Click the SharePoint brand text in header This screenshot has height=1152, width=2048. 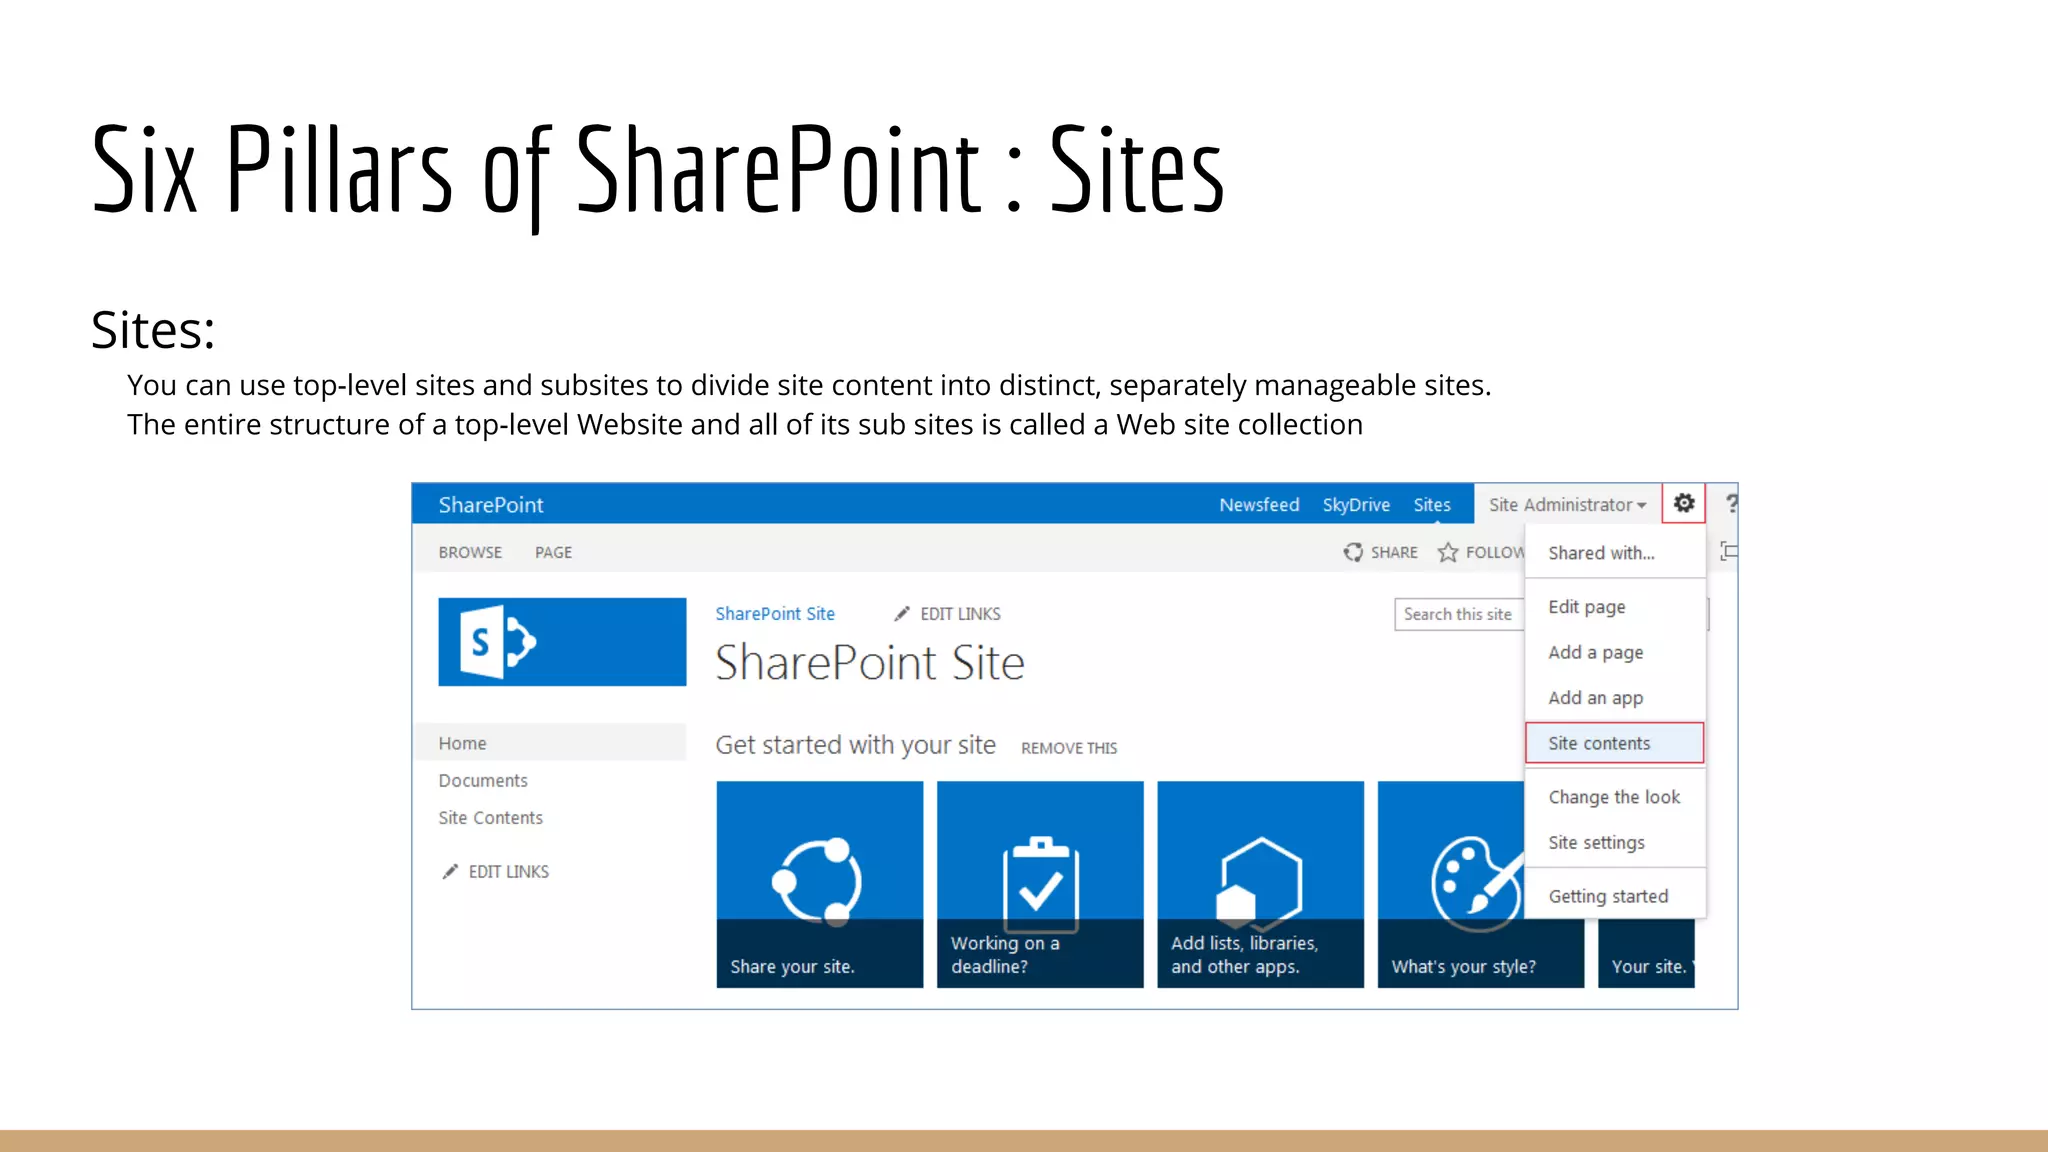(x=491, y=505)
